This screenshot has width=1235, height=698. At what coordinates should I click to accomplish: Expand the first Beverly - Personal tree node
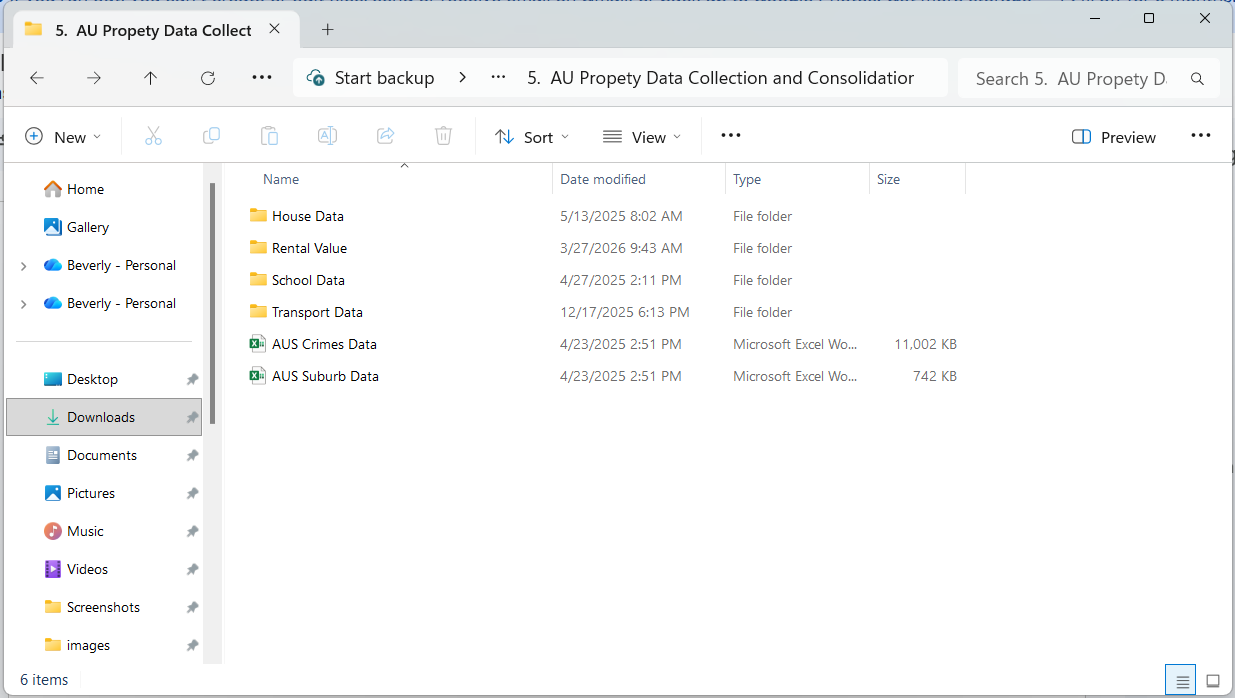24,266
